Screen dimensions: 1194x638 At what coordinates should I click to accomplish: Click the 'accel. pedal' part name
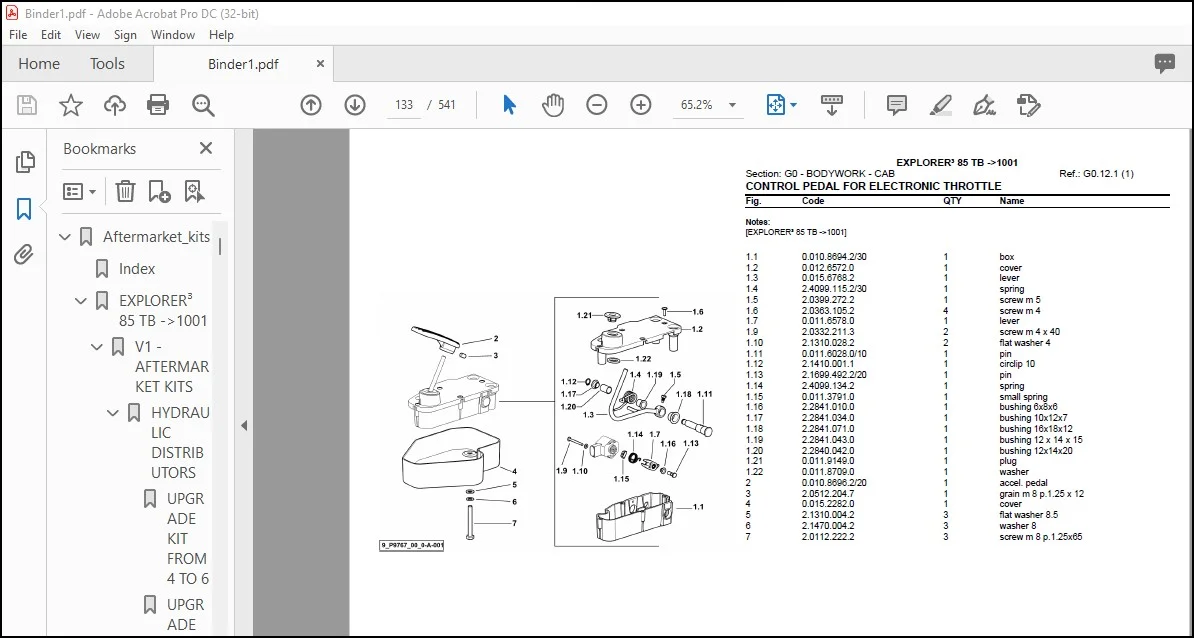(1023, 483)
